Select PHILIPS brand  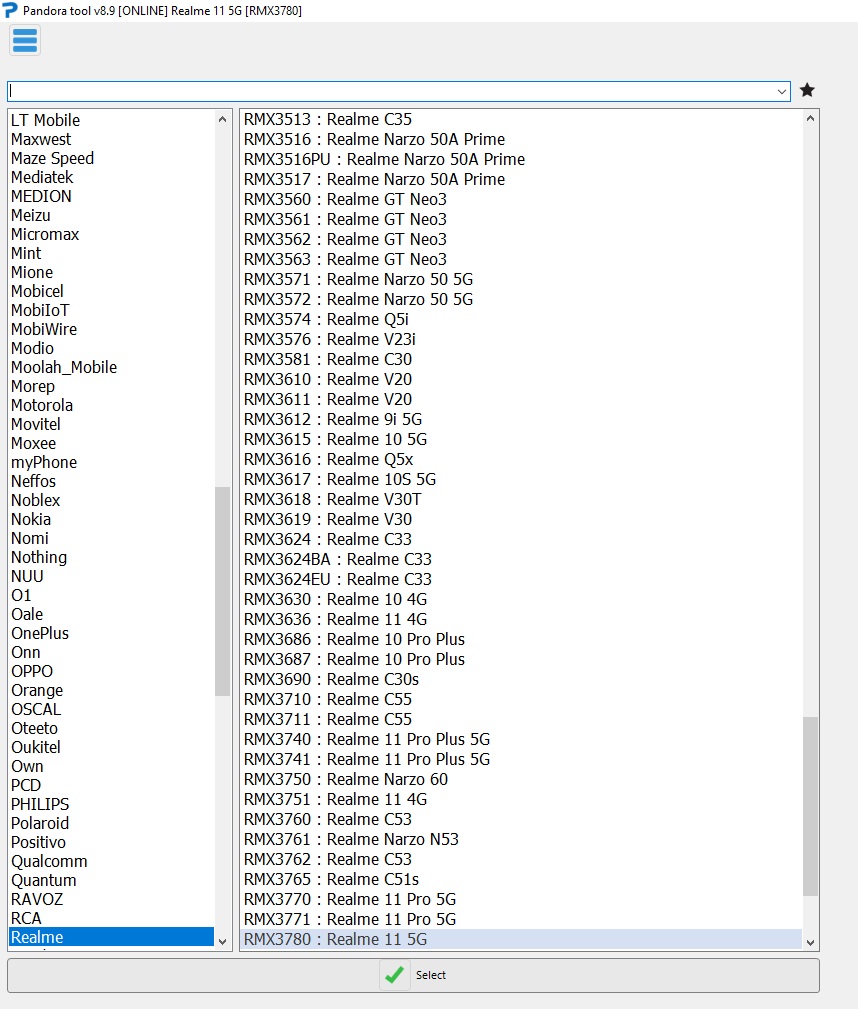click(40, 804)
